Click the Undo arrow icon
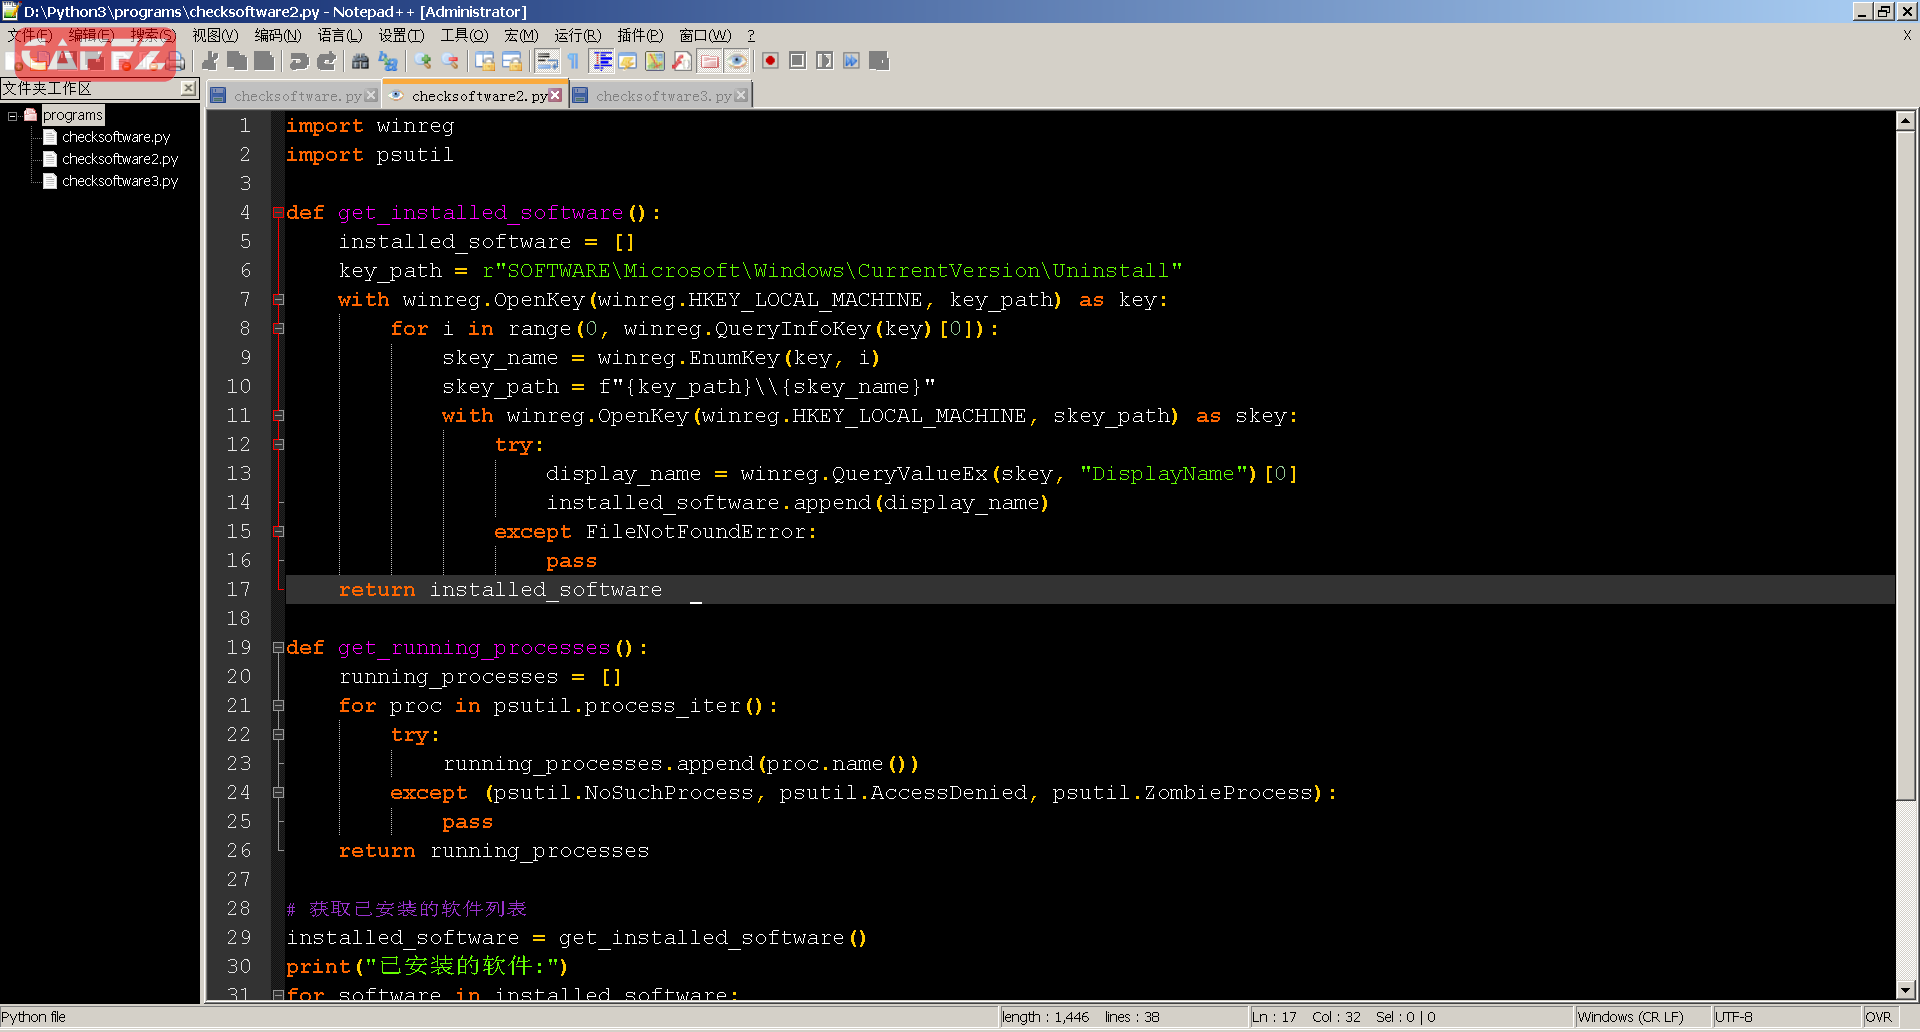1920x1032 pixels. pyautogui.click(x=299, y=61)
